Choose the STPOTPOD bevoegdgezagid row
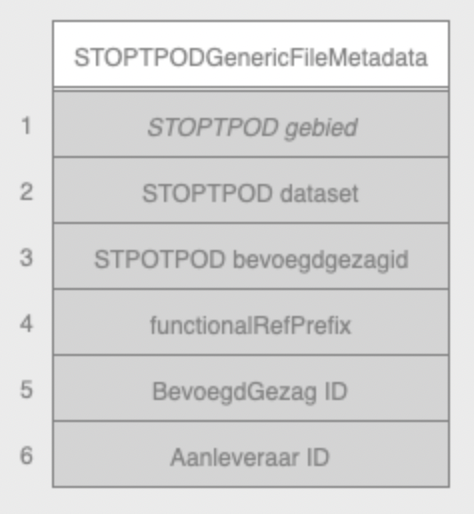 (x=251, y=256)
